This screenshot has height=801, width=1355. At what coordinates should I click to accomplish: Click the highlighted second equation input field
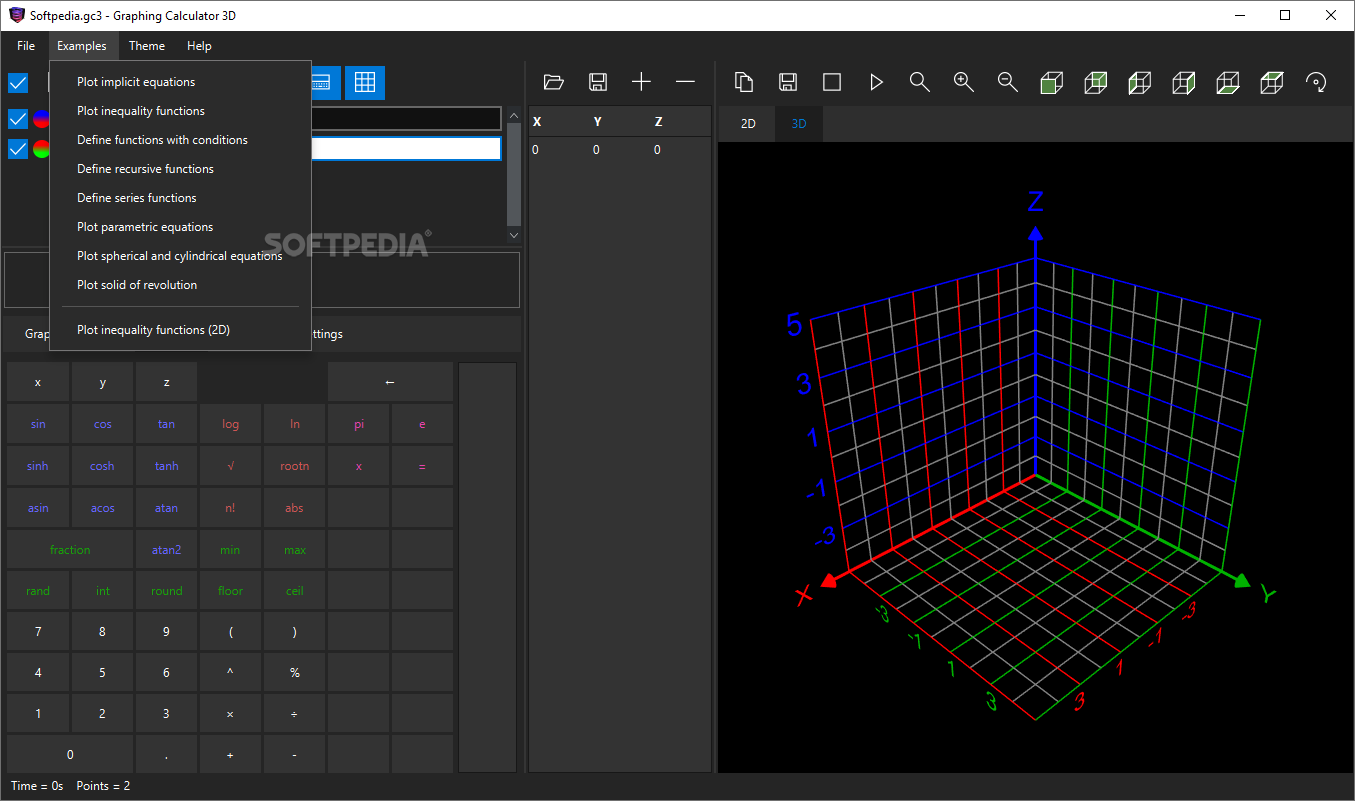pos(406,149)
